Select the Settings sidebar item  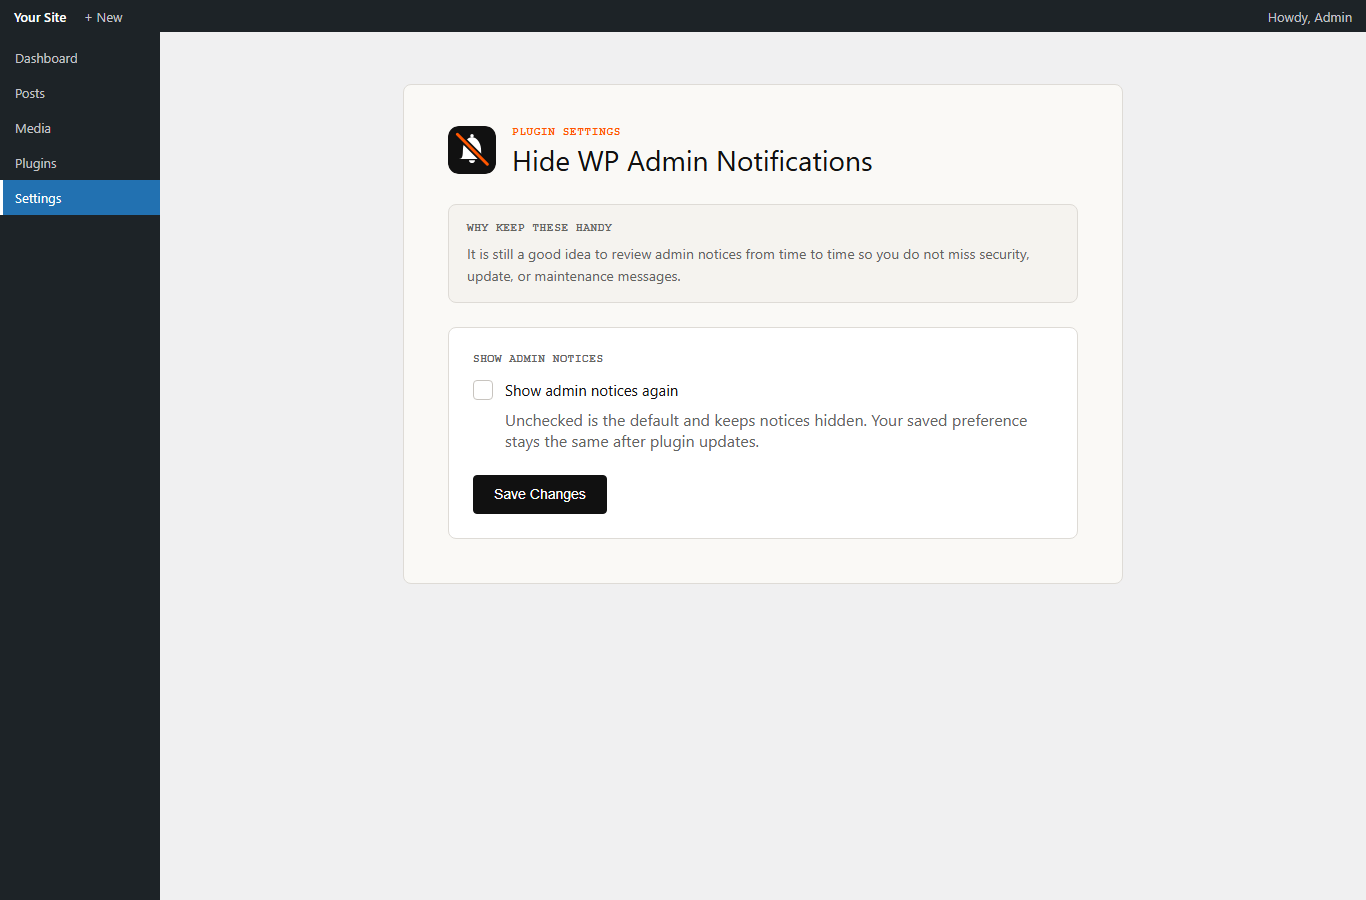pyautogui.click(x=80, y=198)
